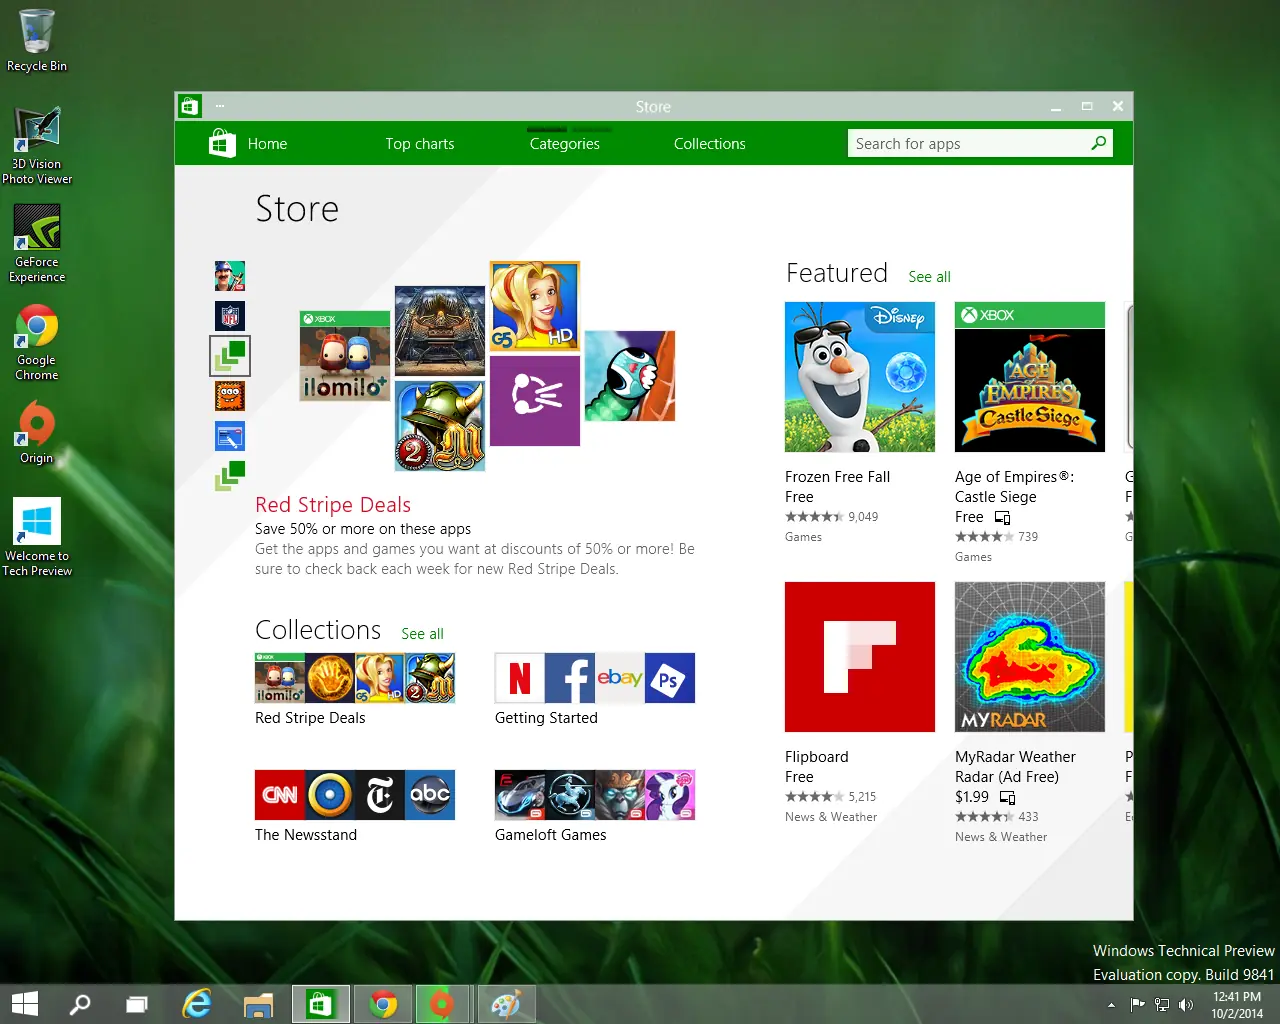Open GeForce Experience desktop shortcut

[37, 244]
